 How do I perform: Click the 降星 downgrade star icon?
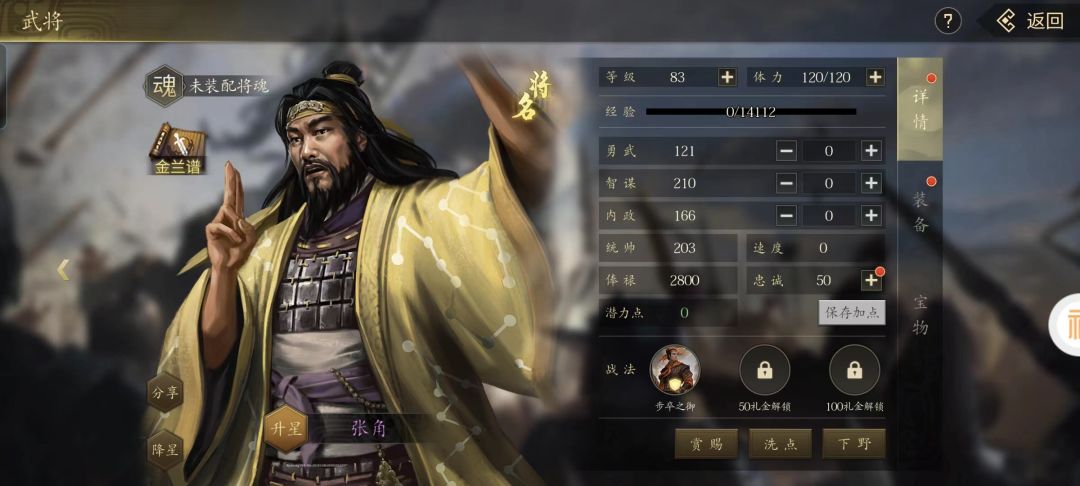tap(165, 450)
